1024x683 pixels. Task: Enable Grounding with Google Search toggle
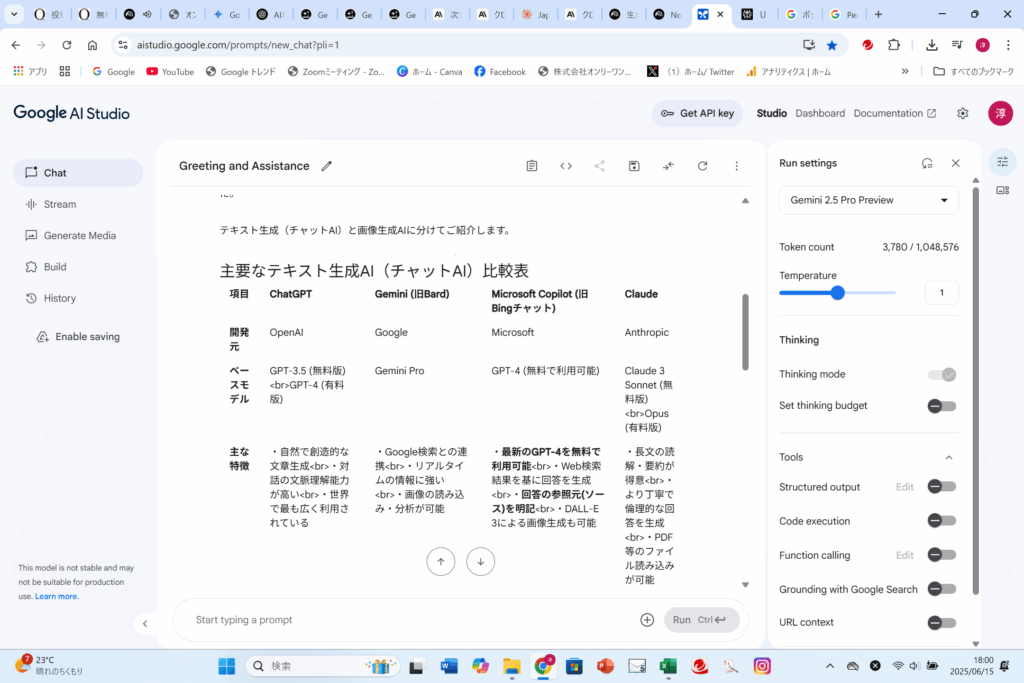point(942,589)
